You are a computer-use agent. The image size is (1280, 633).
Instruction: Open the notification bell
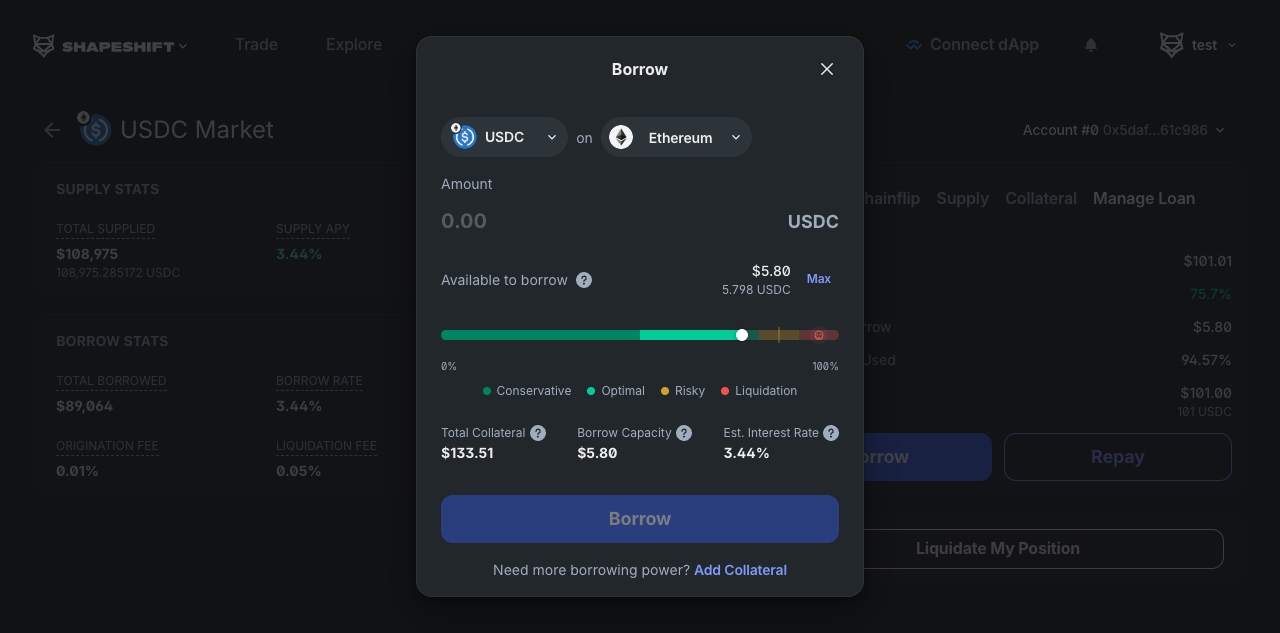click(x=1090, y=44)
